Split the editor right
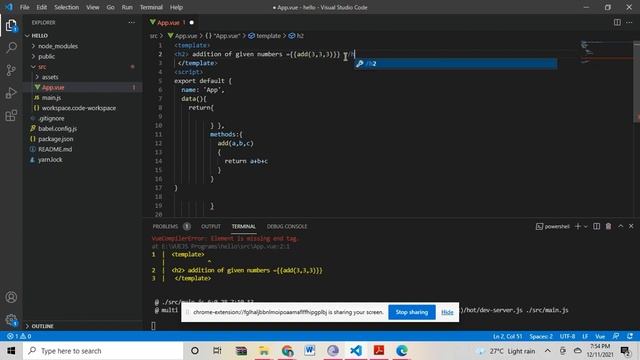Image resolution: width=640 pixels, height=360 pixels. (x=617, y=22)
